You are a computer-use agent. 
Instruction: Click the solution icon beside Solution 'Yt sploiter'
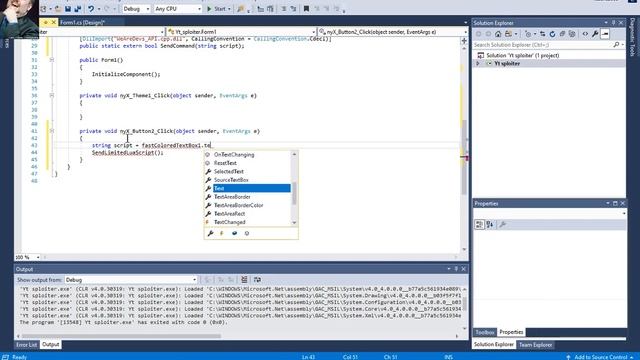coord(481,55)
